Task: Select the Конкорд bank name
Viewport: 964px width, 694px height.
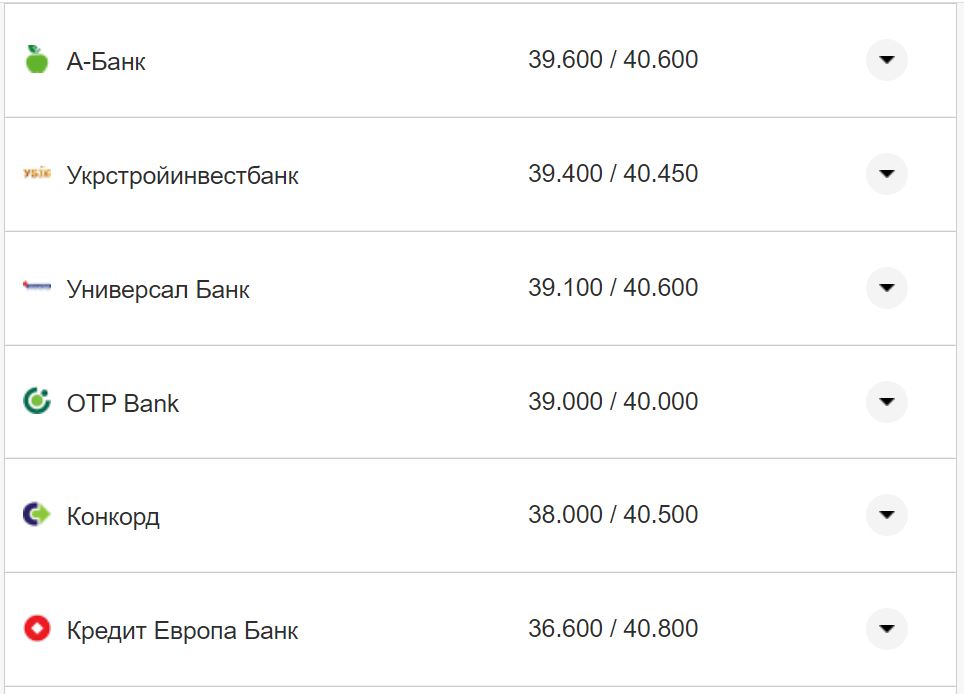Action: (113, 517)
